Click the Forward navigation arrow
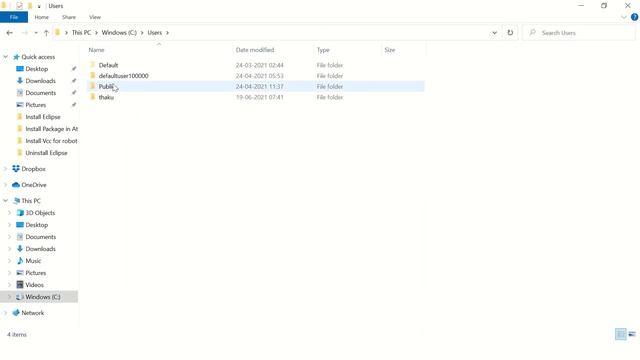Viewport: 640px width, 360px height. coord(24,33)
